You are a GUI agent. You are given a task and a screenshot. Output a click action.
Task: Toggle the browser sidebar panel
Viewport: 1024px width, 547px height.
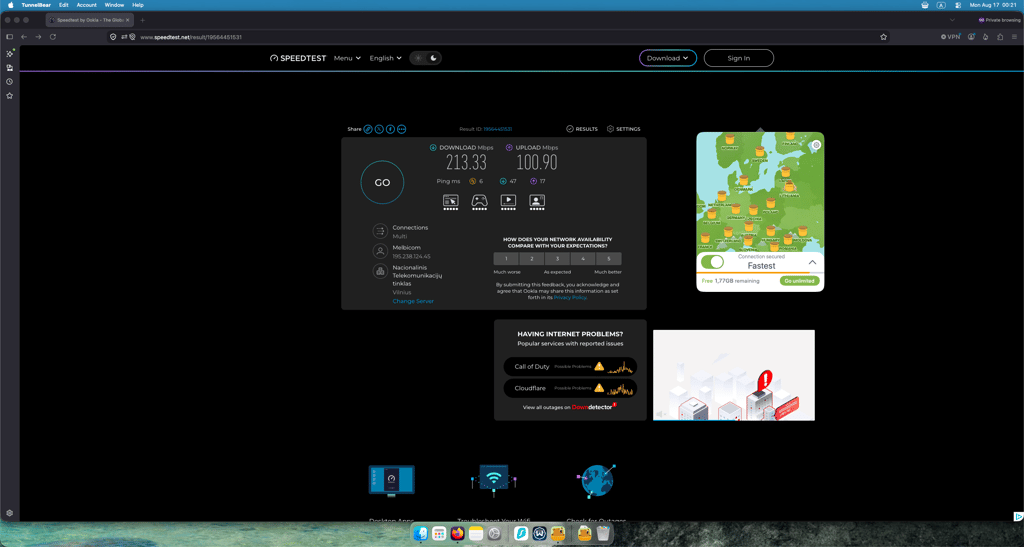pyautogui.click(x=9, y=37)
